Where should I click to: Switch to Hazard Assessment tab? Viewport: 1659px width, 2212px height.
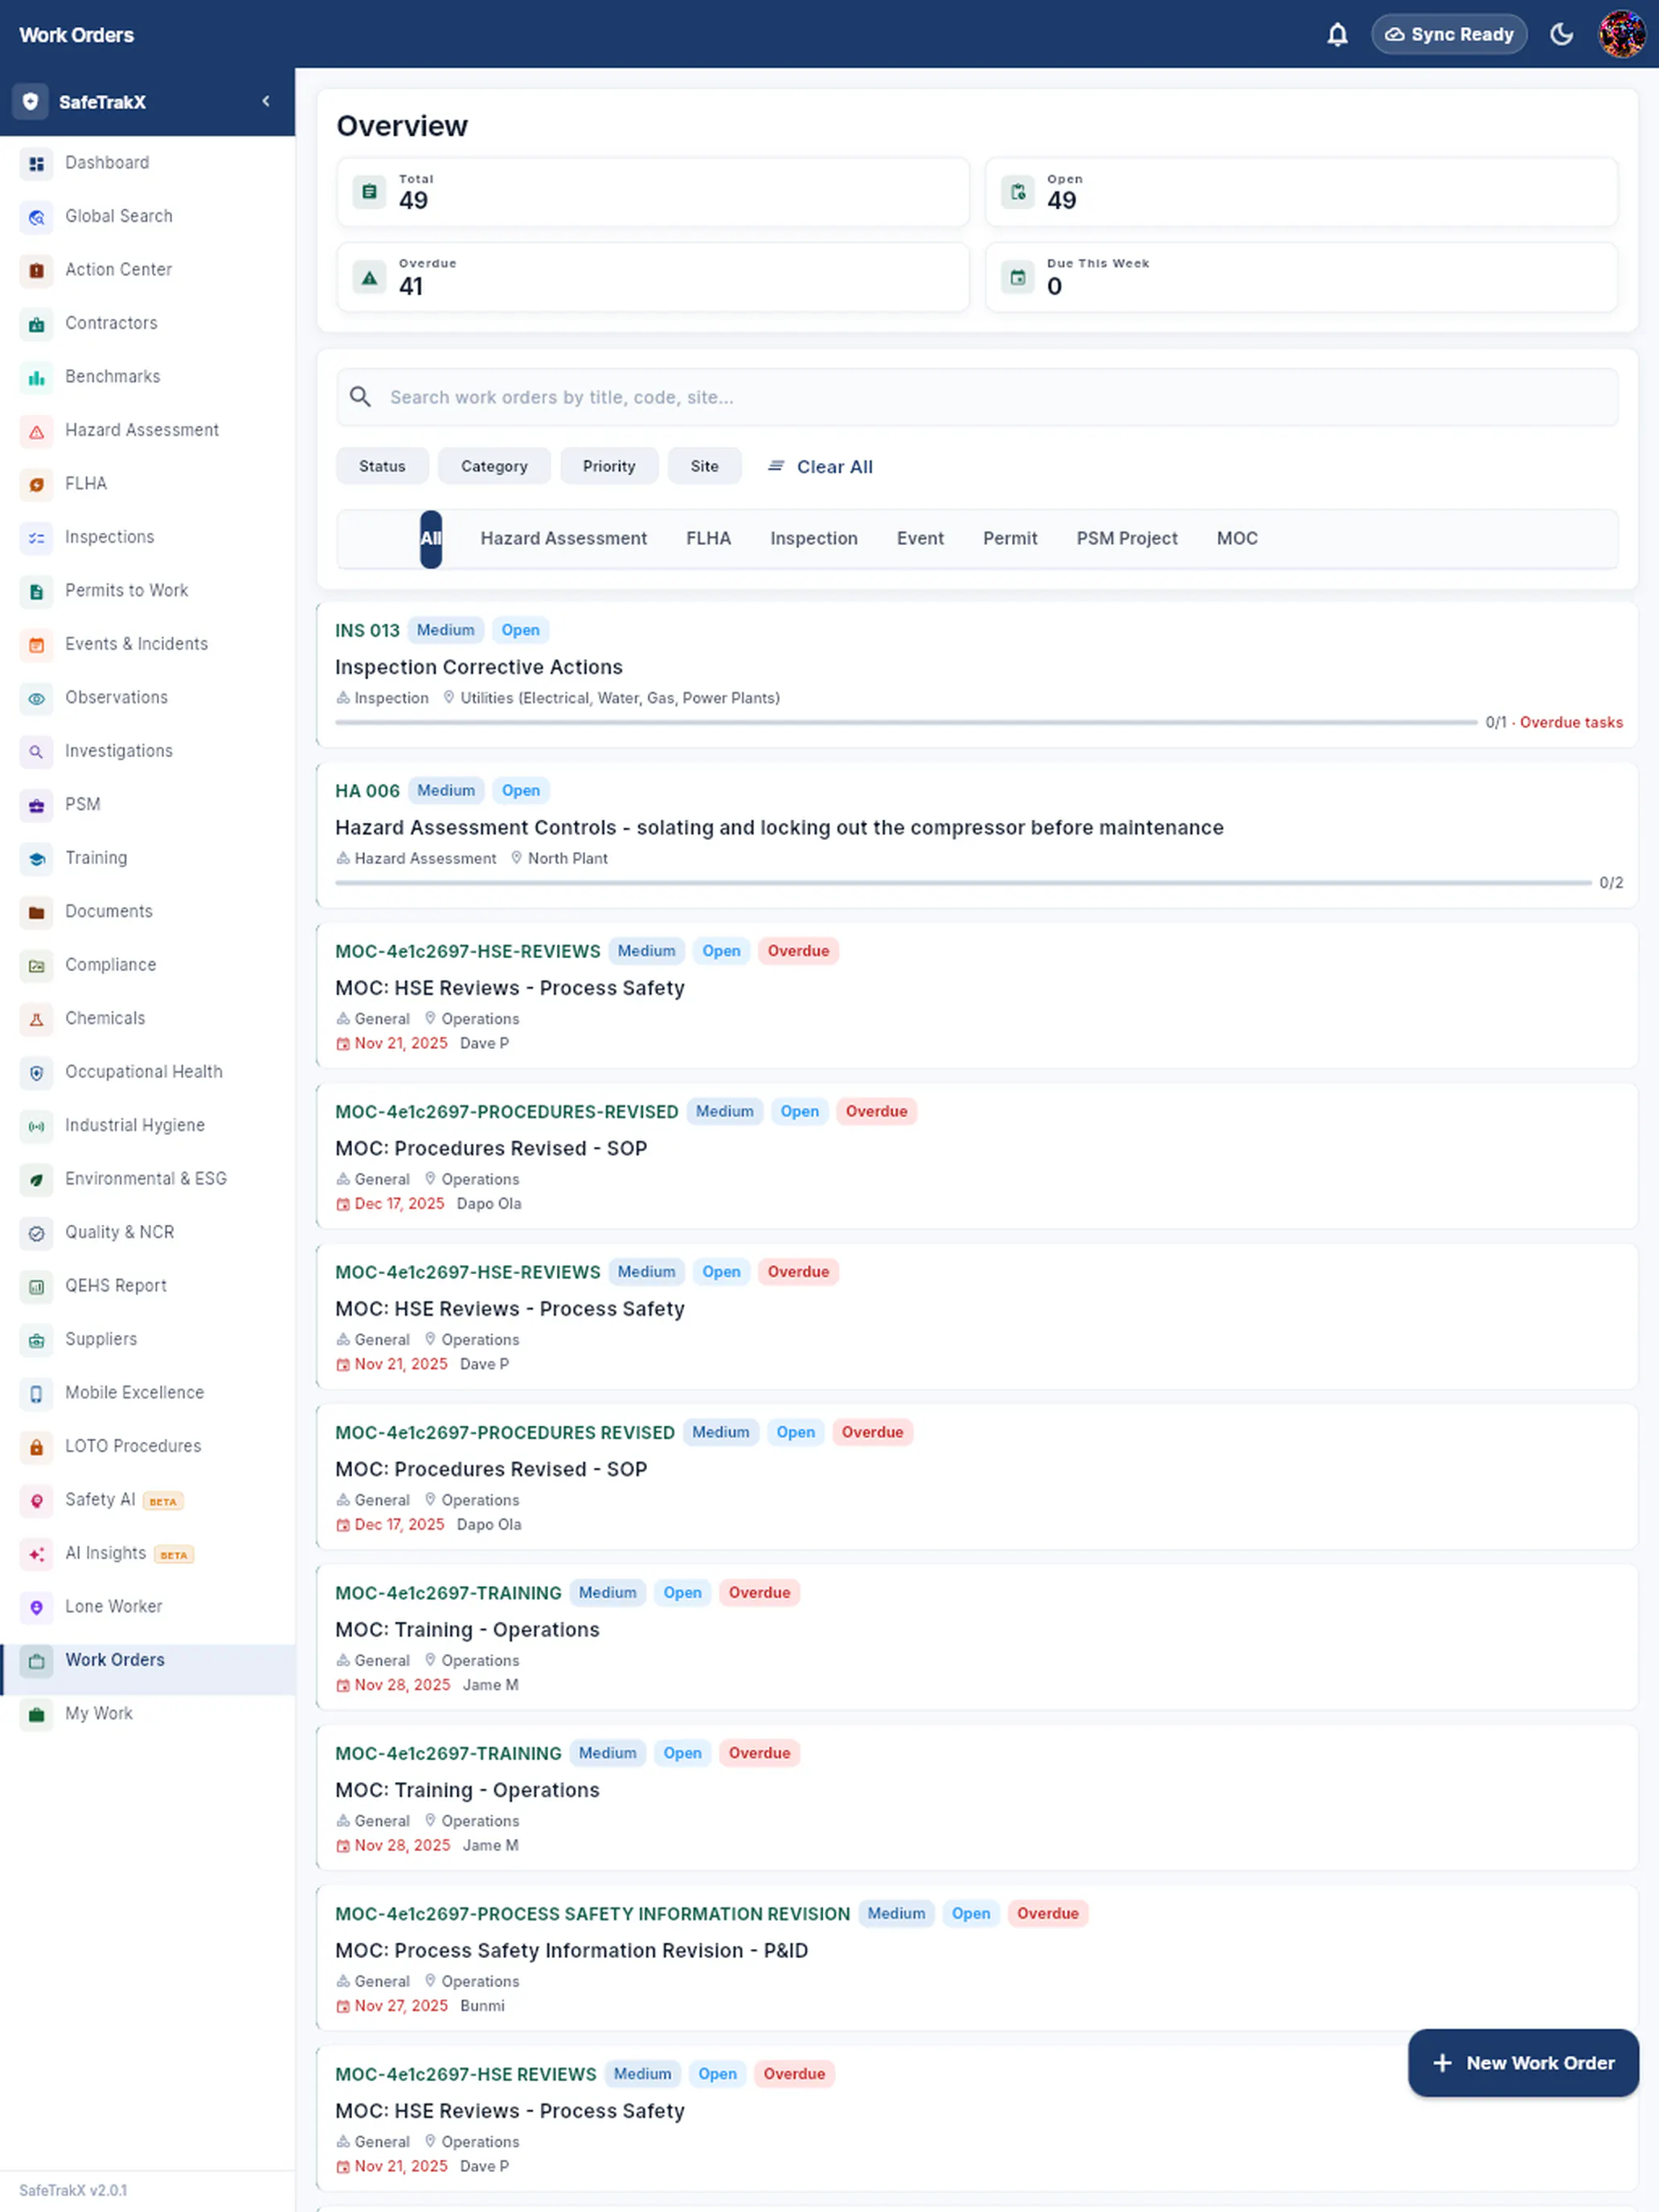coord(563,539)
